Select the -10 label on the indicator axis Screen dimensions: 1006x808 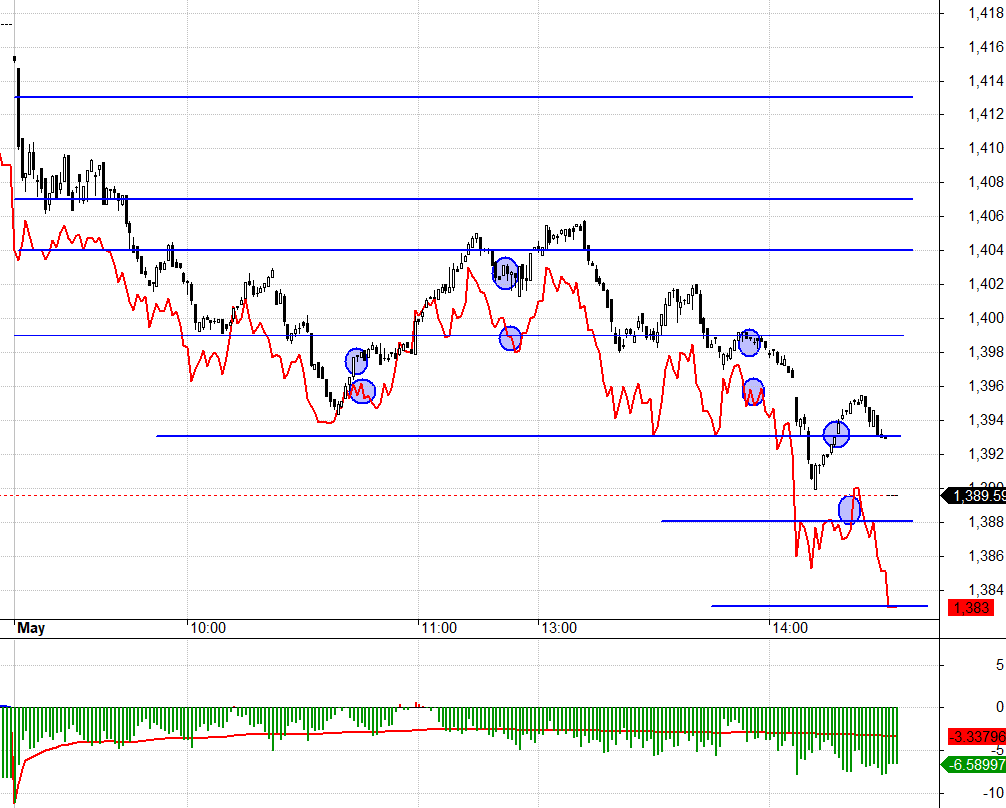coord(993,793)
